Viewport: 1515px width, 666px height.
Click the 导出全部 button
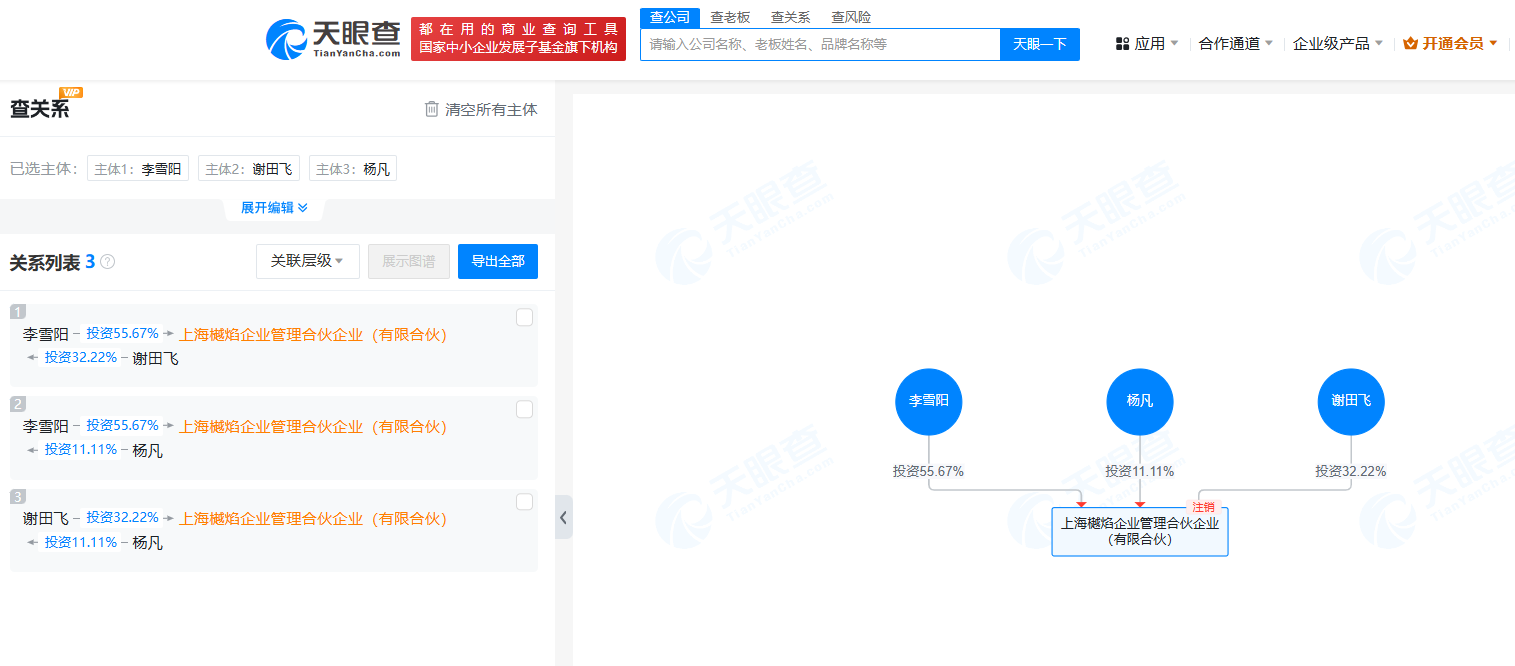[497, 261]
